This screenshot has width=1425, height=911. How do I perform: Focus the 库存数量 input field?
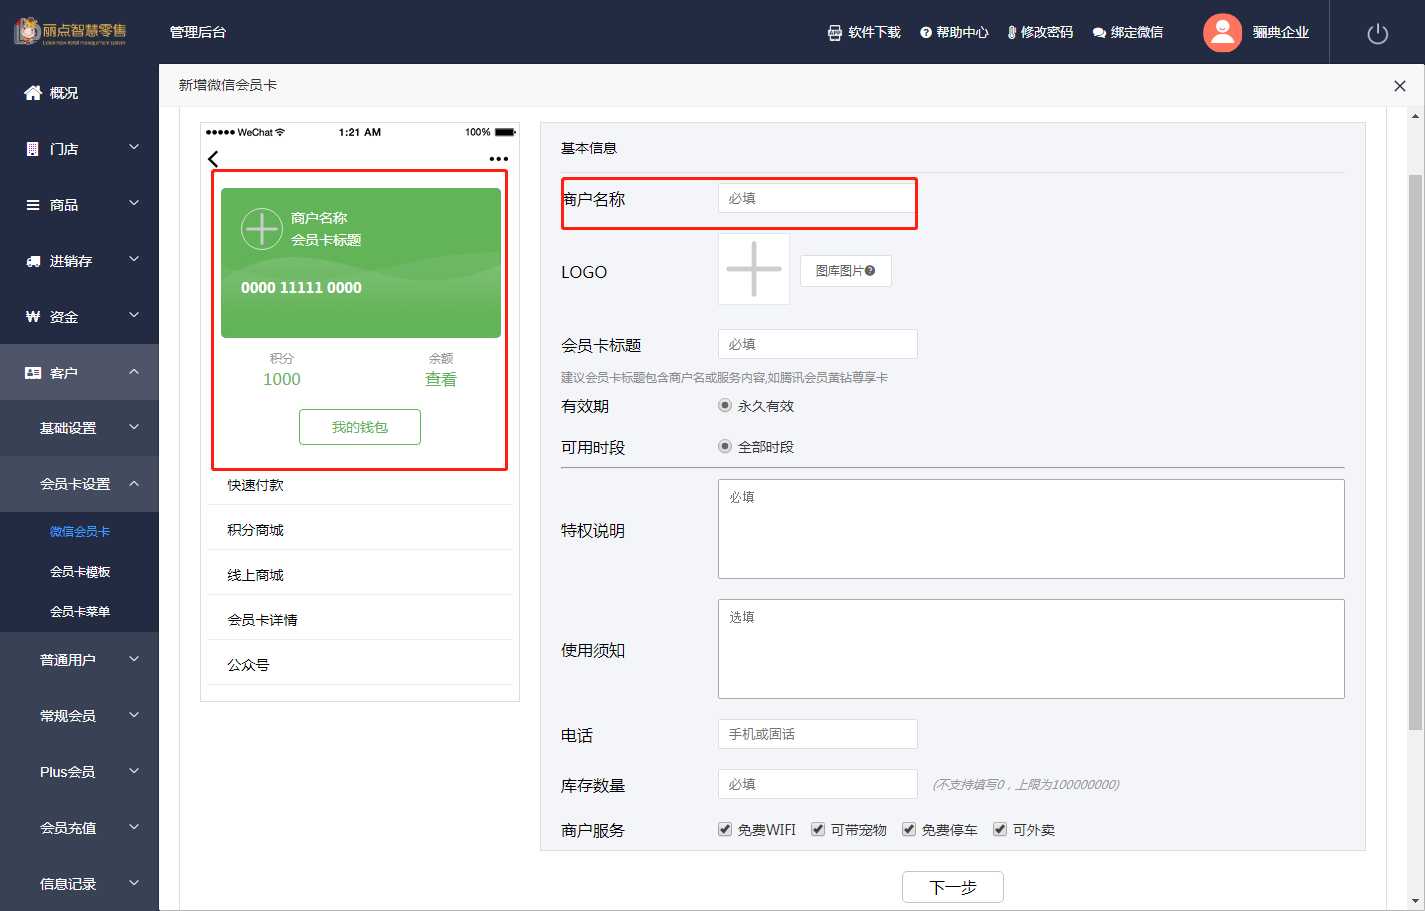[817, 784]
